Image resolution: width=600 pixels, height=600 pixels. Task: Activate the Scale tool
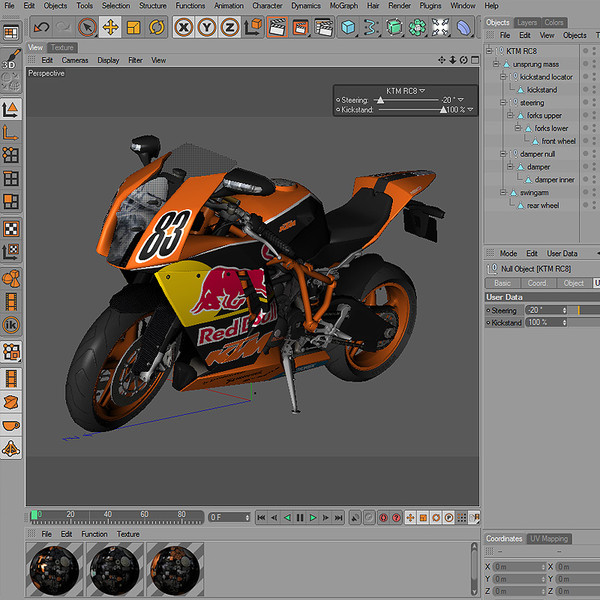pyautogui.click(x=133, y=28)
